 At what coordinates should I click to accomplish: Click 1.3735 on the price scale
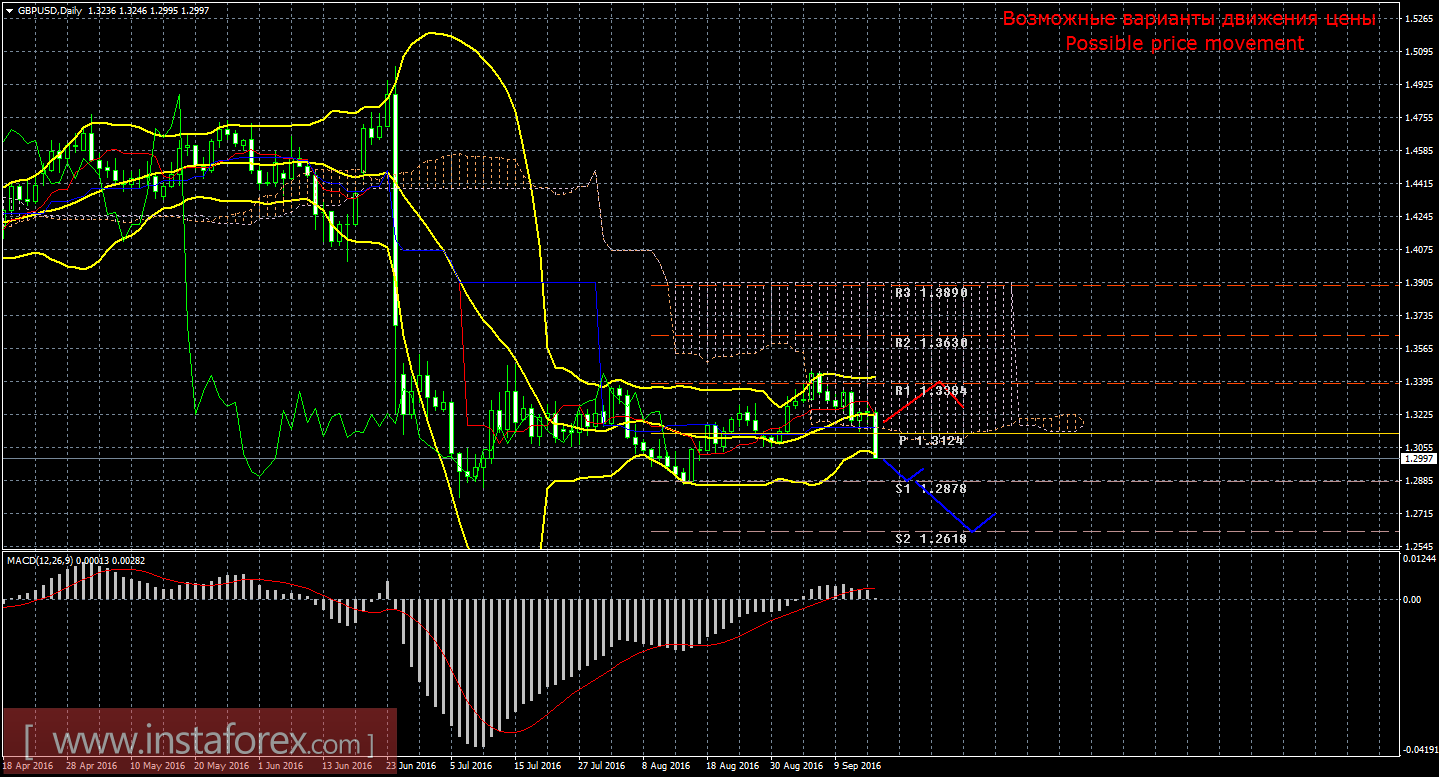[1418, 316]
